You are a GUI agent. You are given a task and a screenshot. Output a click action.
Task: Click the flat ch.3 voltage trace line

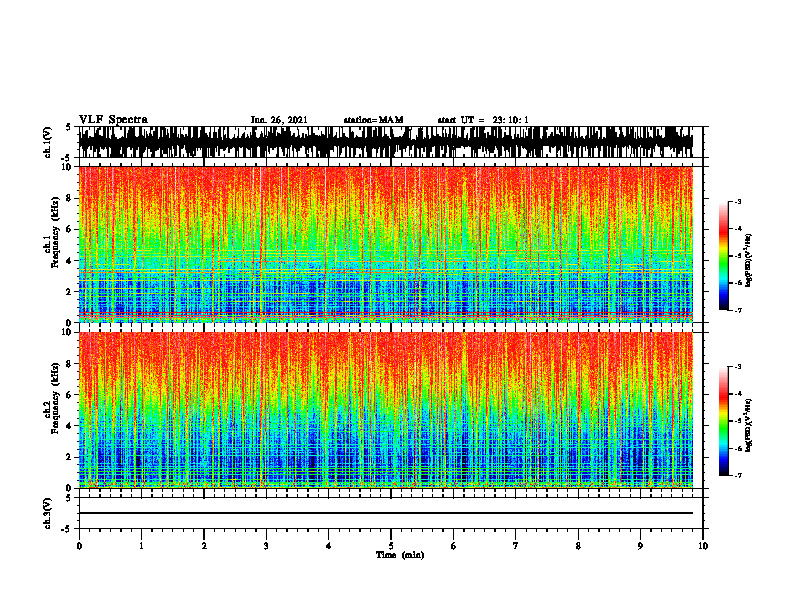[x=386, y=513]
